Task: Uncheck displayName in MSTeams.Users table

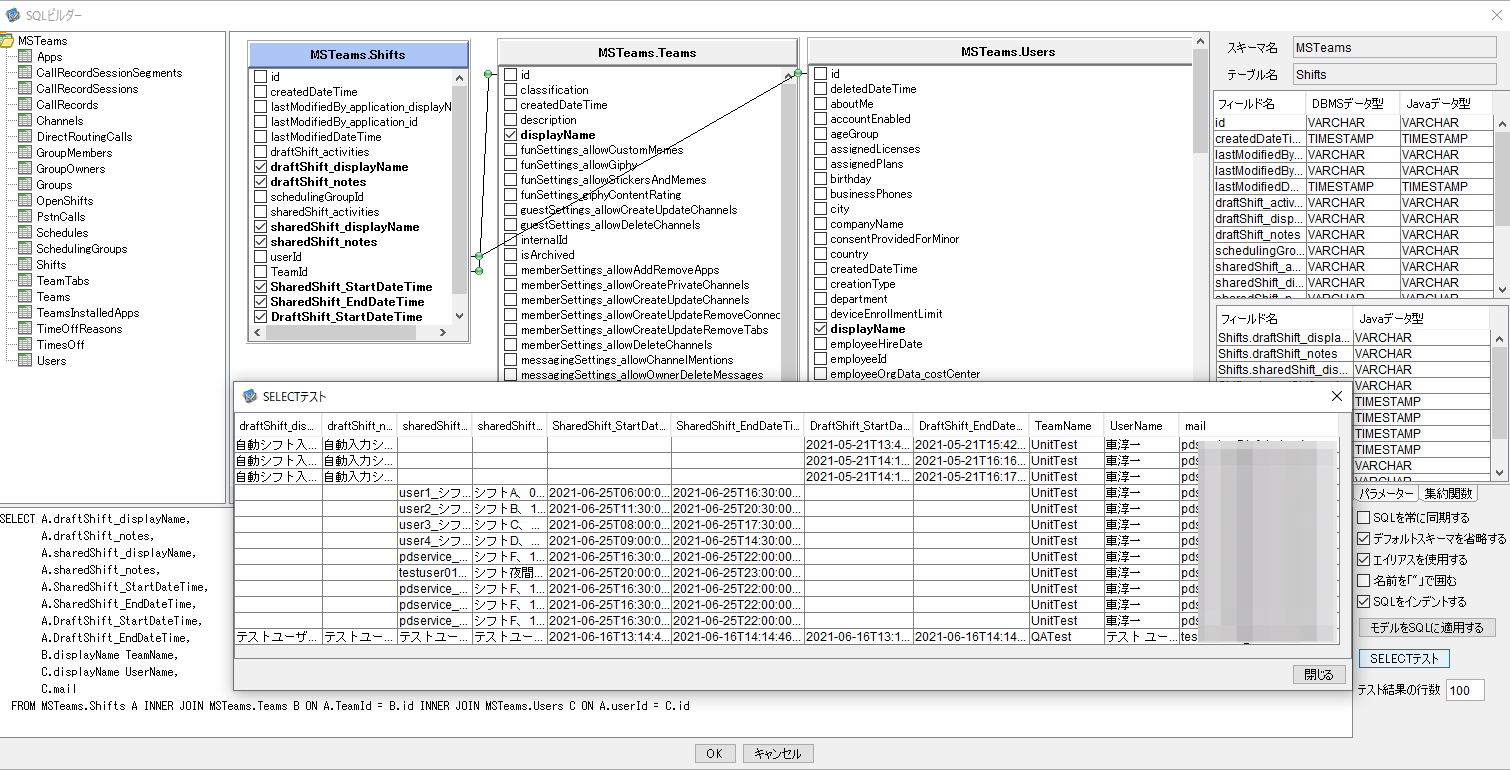Action: (x=820, y=329)
